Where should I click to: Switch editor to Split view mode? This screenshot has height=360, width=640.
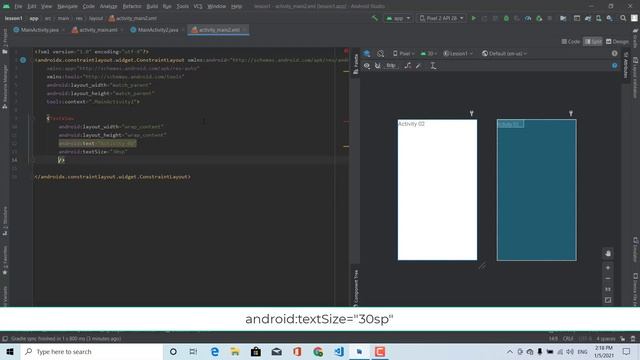pos(593,42)
